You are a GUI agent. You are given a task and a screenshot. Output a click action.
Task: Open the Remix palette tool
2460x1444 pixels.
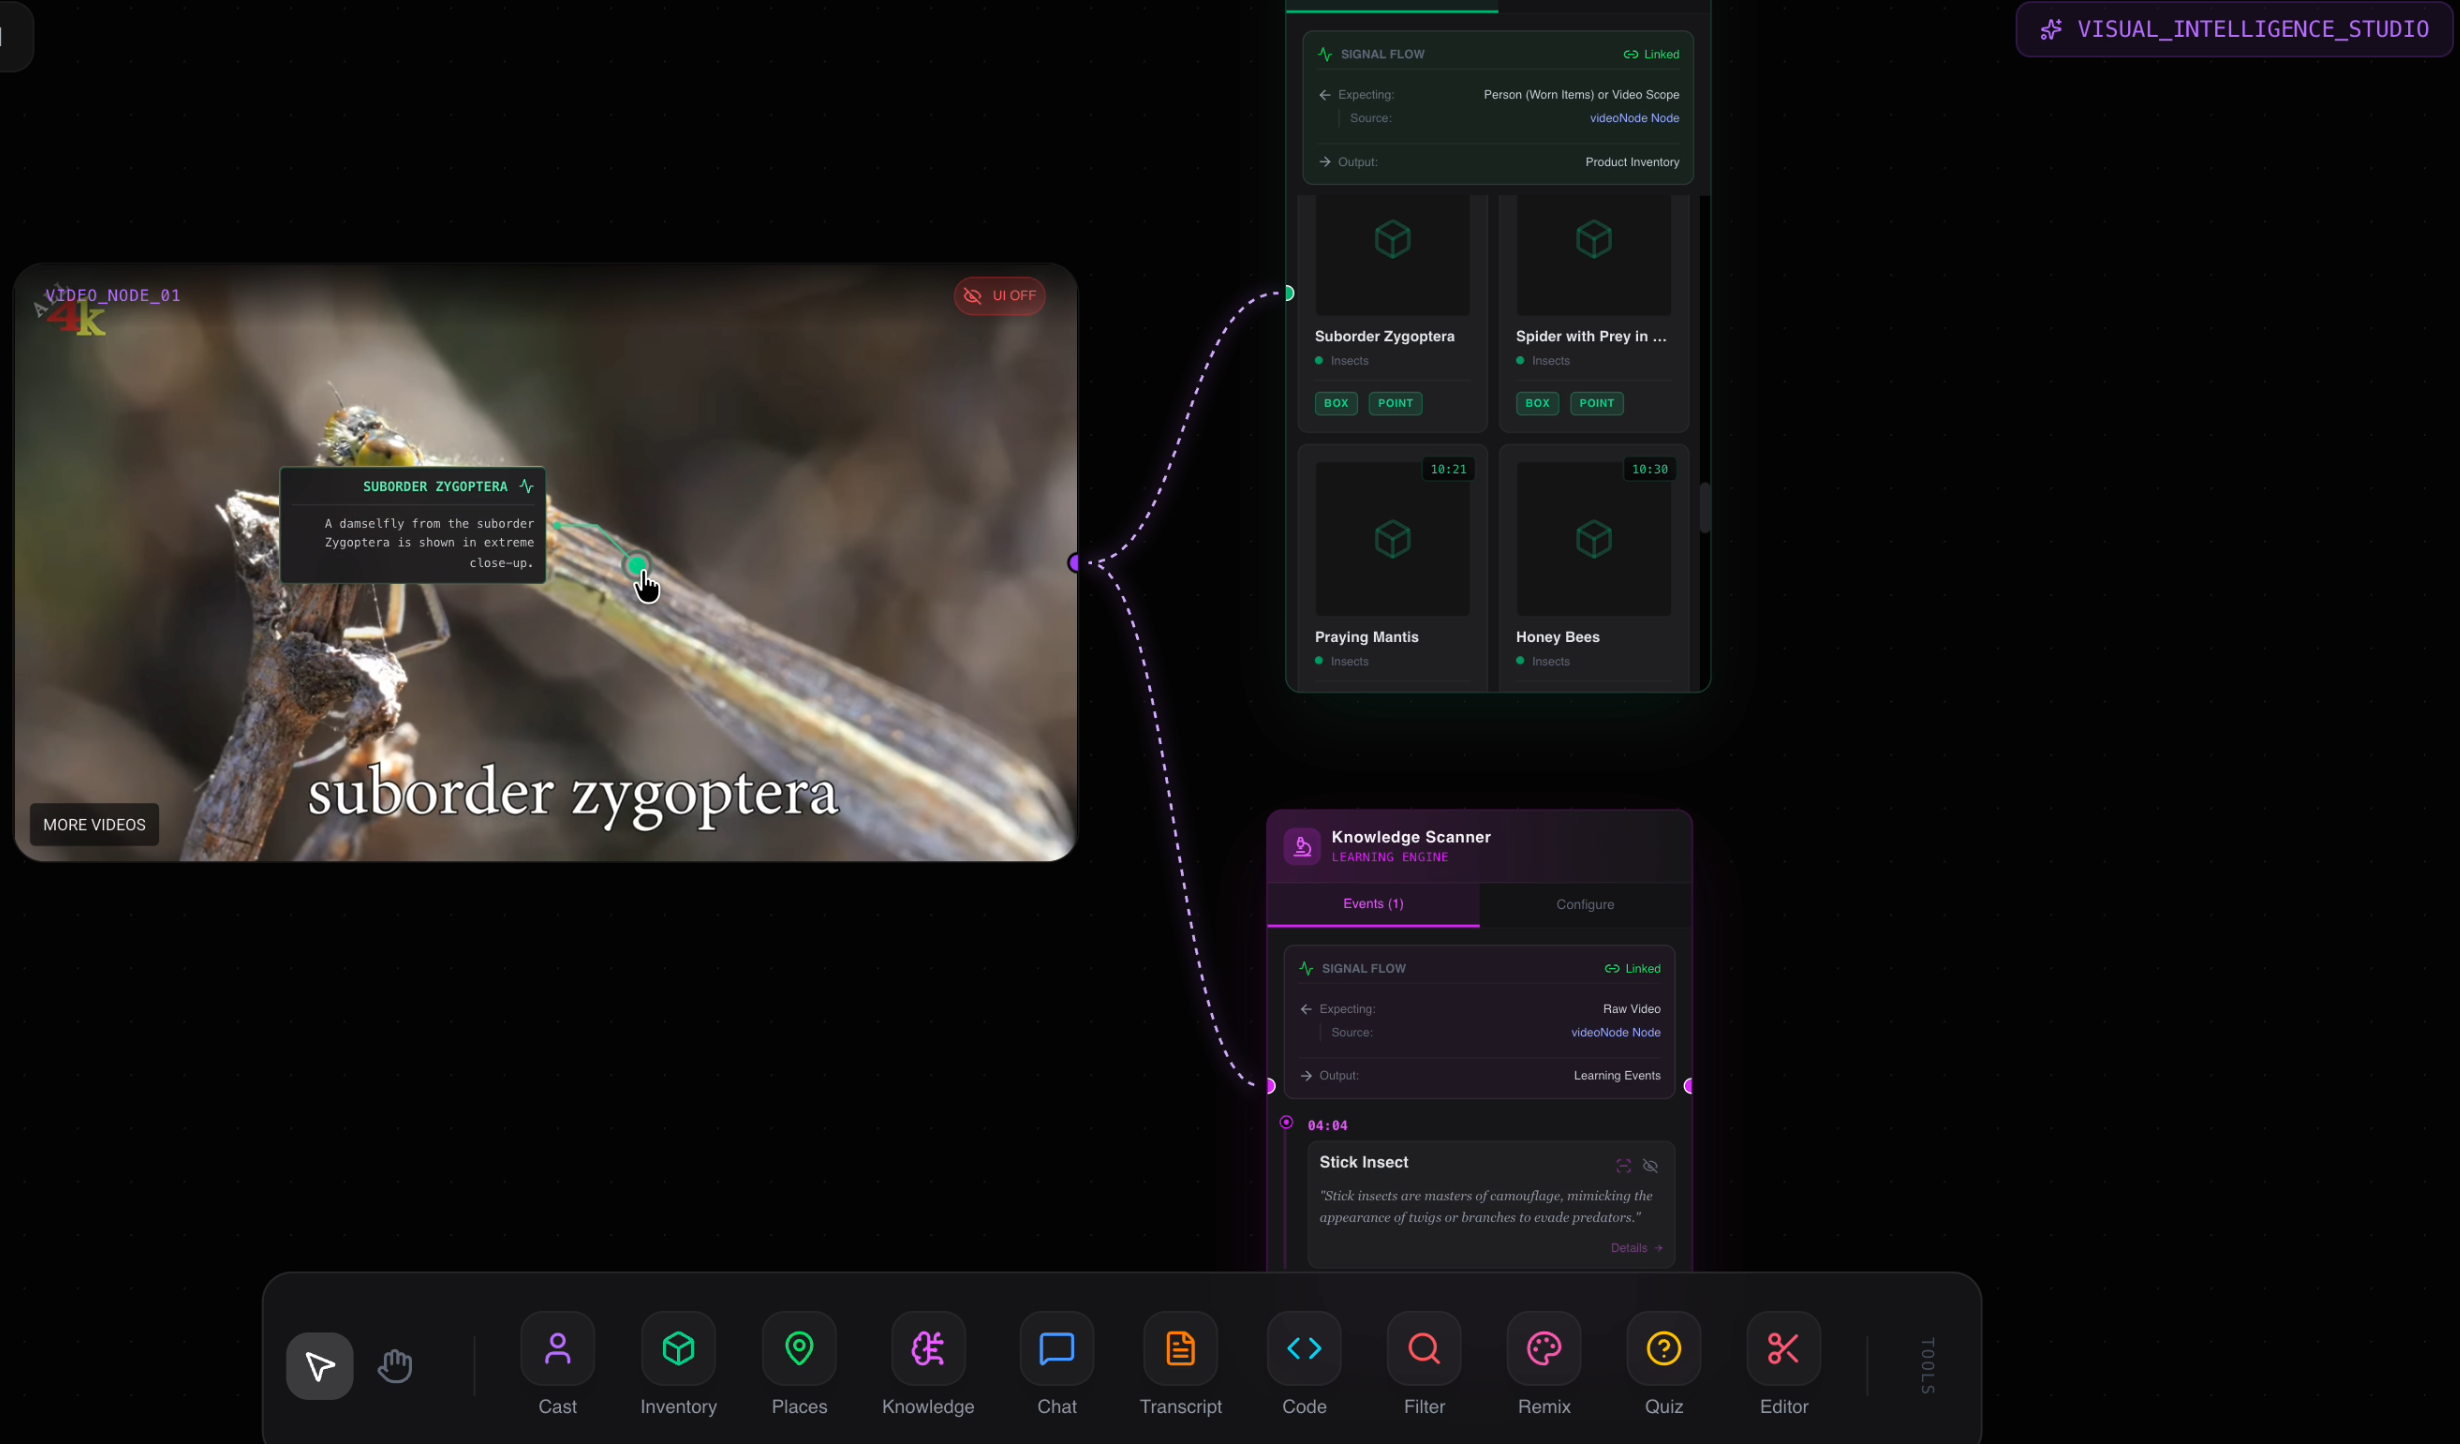(x=1544, y=1349)
